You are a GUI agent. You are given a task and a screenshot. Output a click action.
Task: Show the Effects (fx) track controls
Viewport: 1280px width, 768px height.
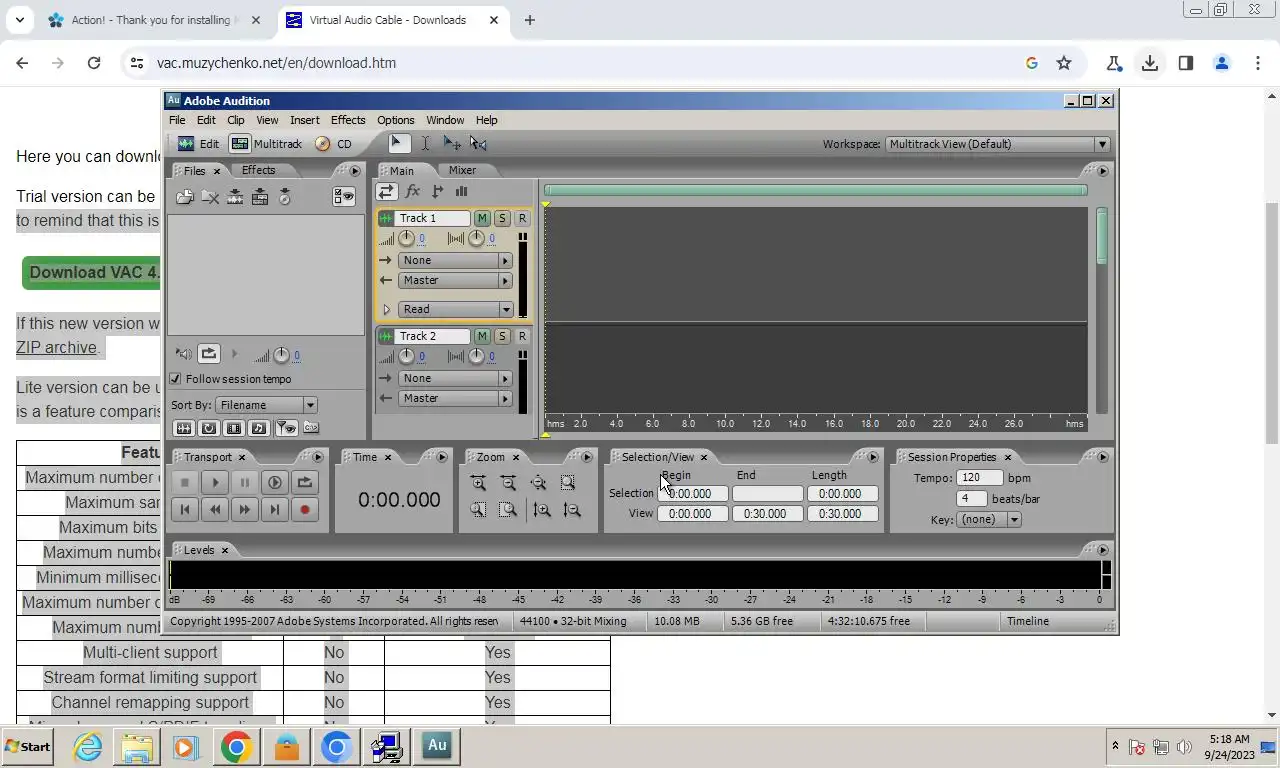click(412, 191)
